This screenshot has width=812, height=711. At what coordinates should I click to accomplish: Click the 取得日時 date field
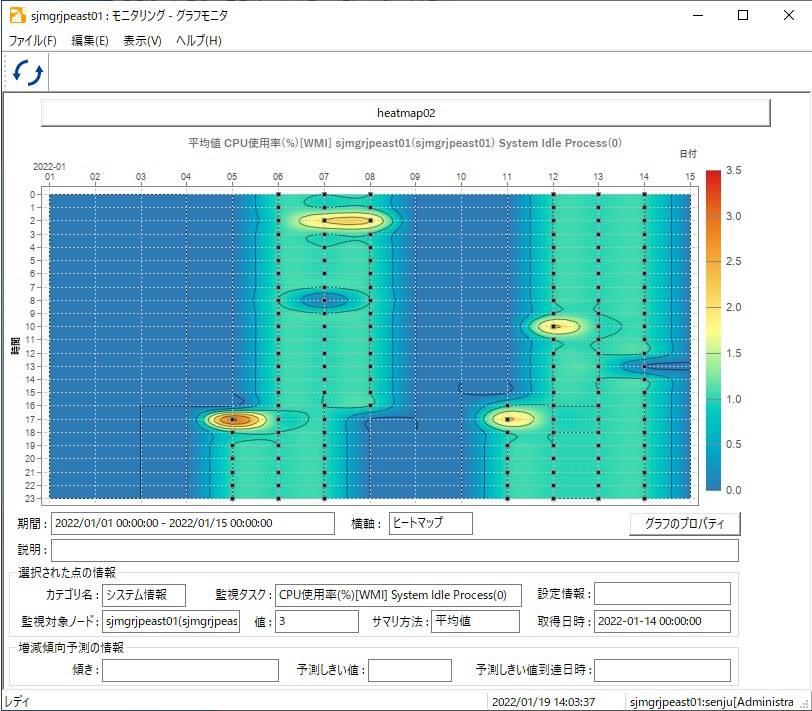(662, 621)
